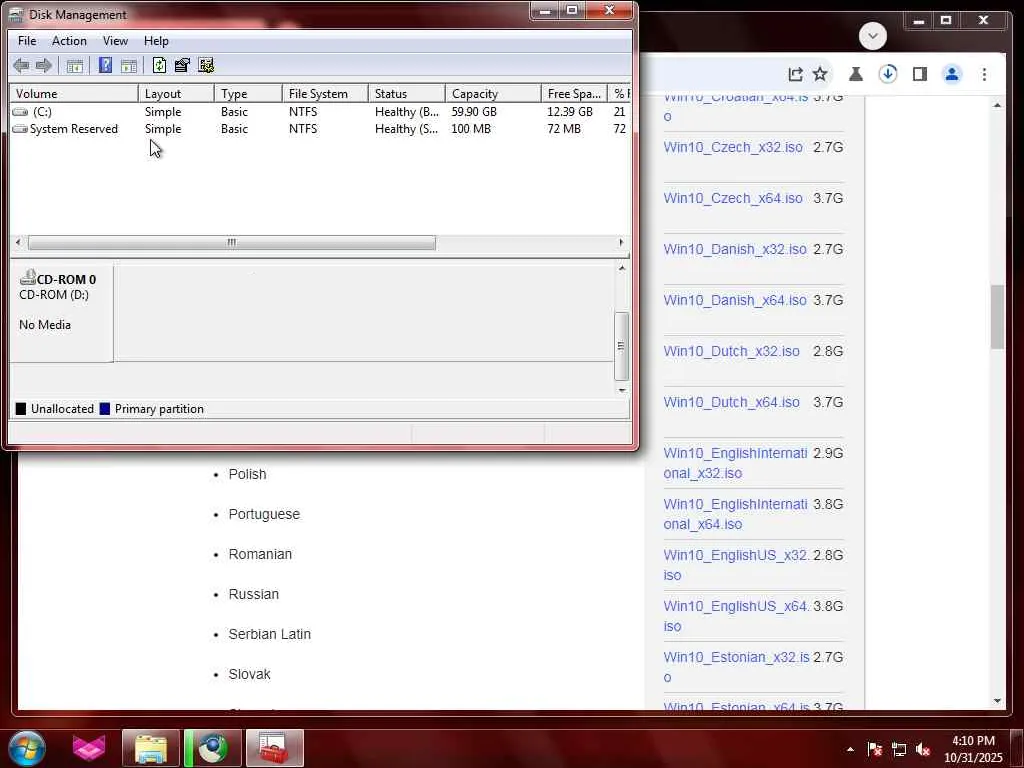Click the CD-ROM 0 disc icon
1024x768 pixels.
click(x=27, y=278)
